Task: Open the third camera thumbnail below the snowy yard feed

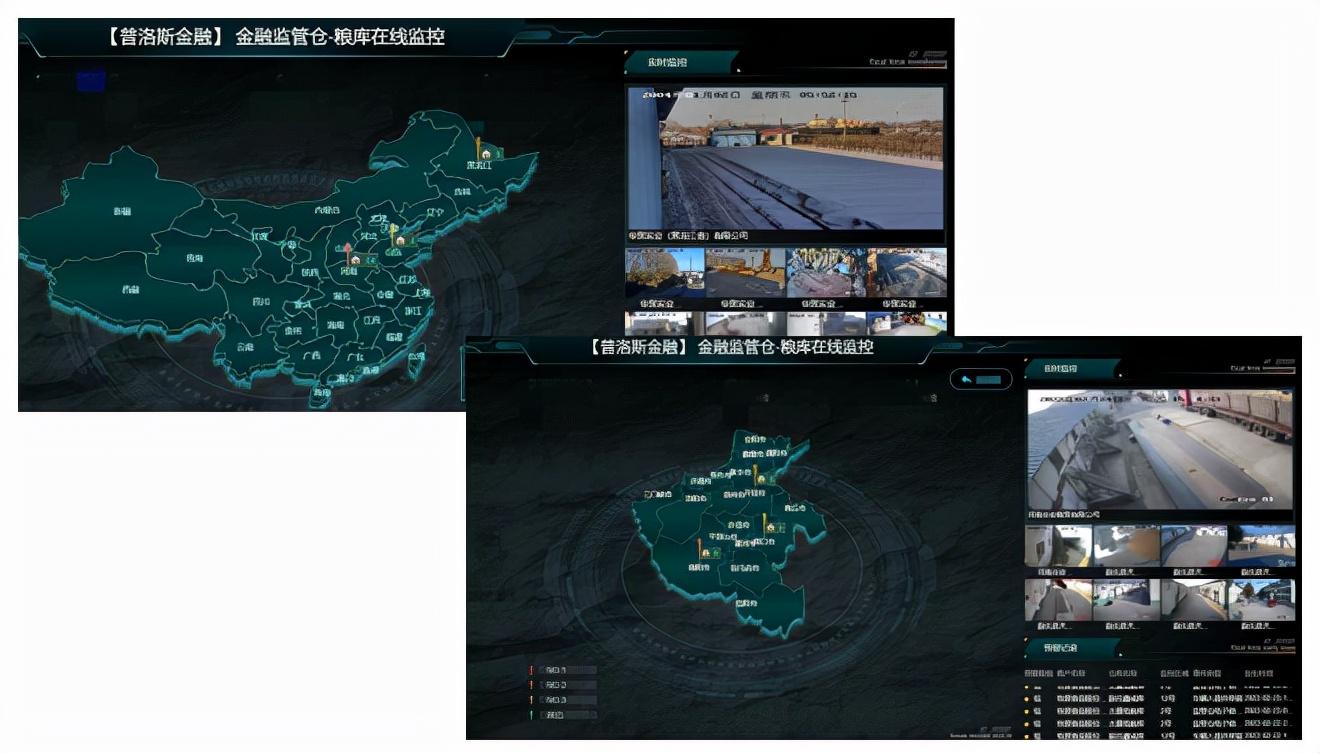Action: tap(825, 272)
